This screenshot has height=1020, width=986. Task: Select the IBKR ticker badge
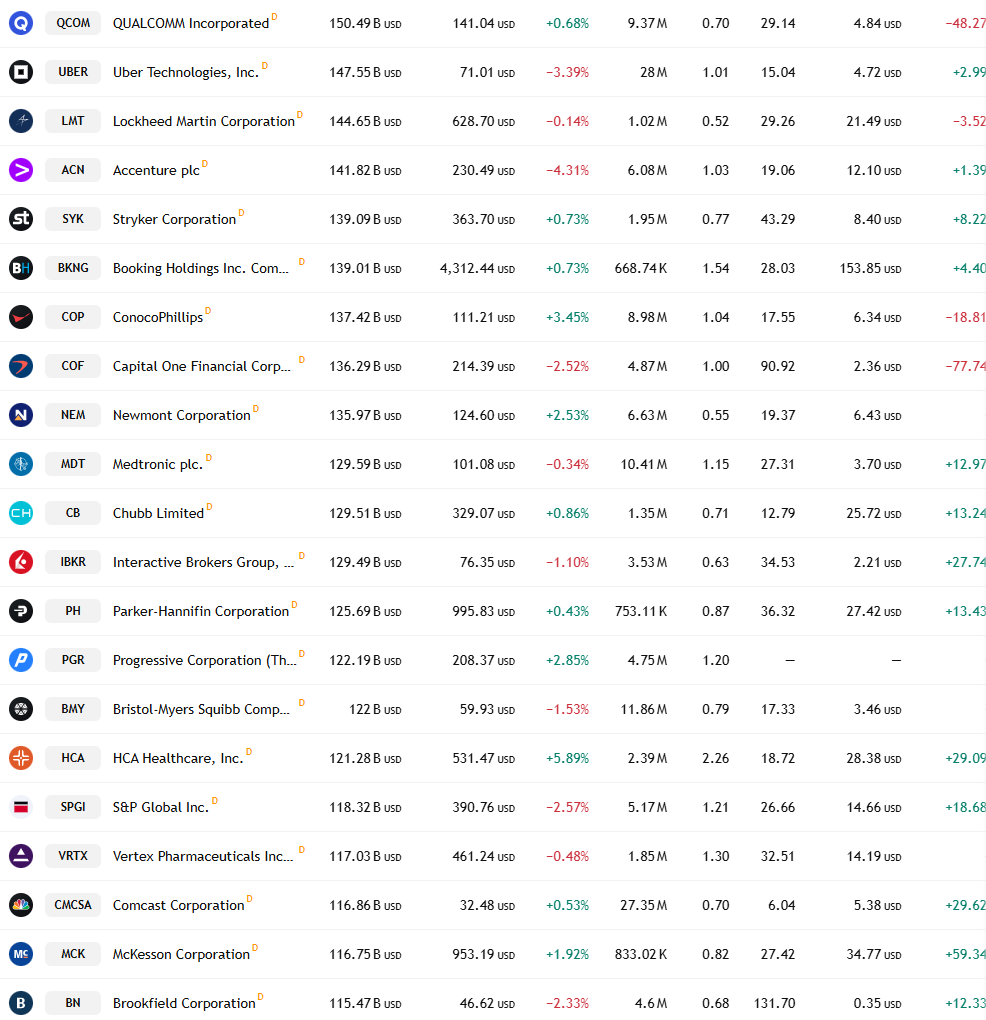[x=73, y=562]
